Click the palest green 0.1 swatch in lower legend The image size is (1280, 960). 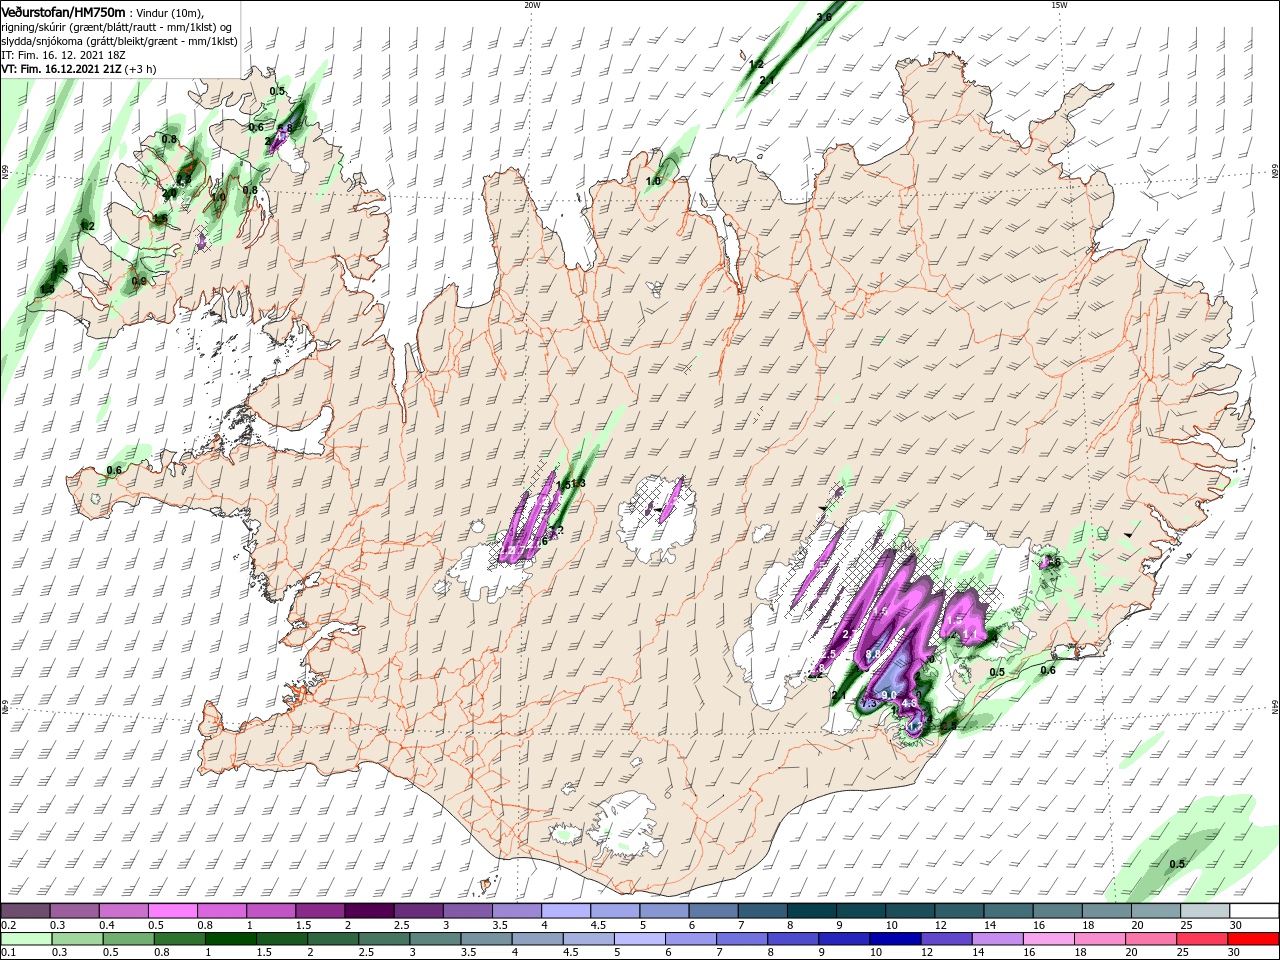(x=26, y=939)
